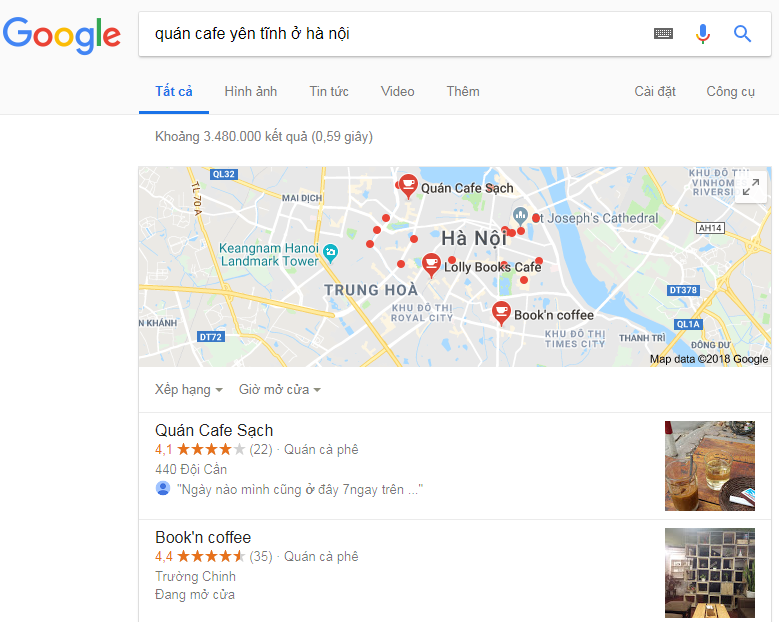Select the Book'n coffee map pin

coord(501,313)
